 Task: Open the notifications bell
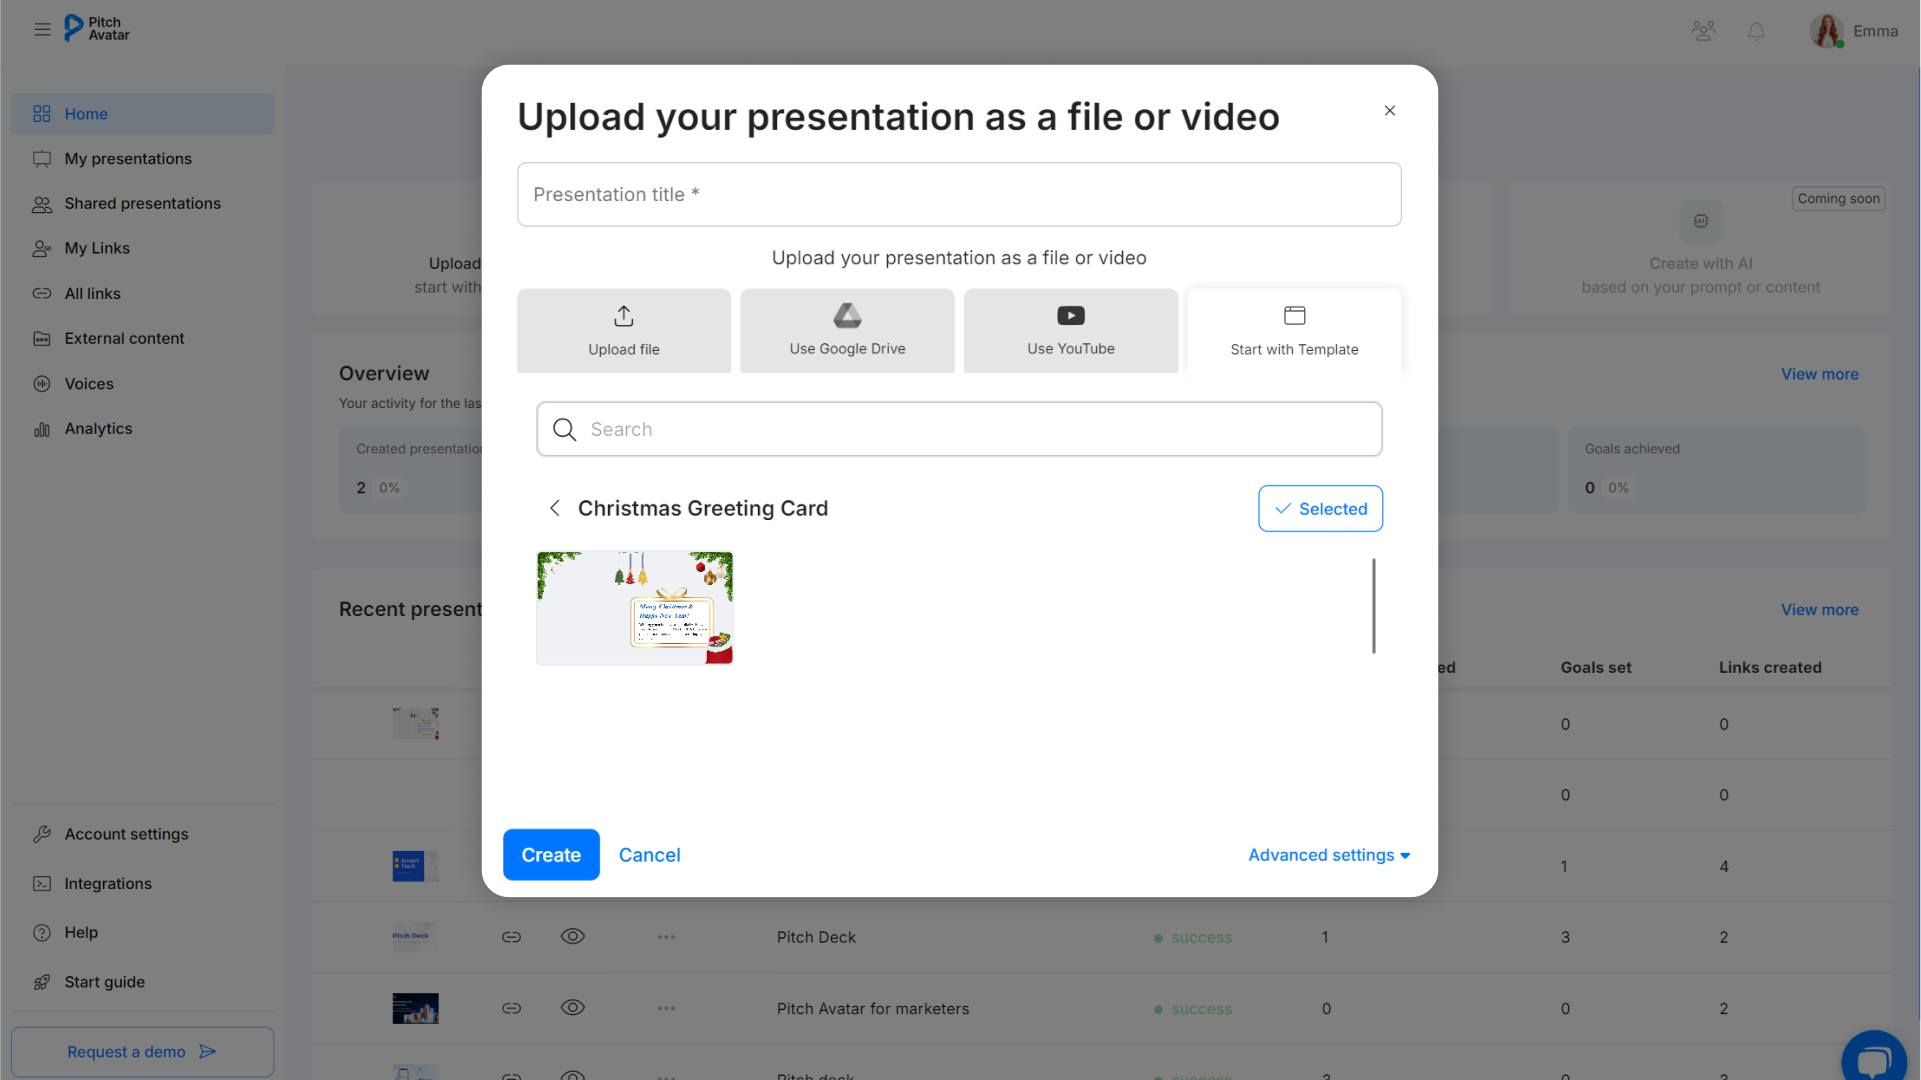(x=1756, y=32)
